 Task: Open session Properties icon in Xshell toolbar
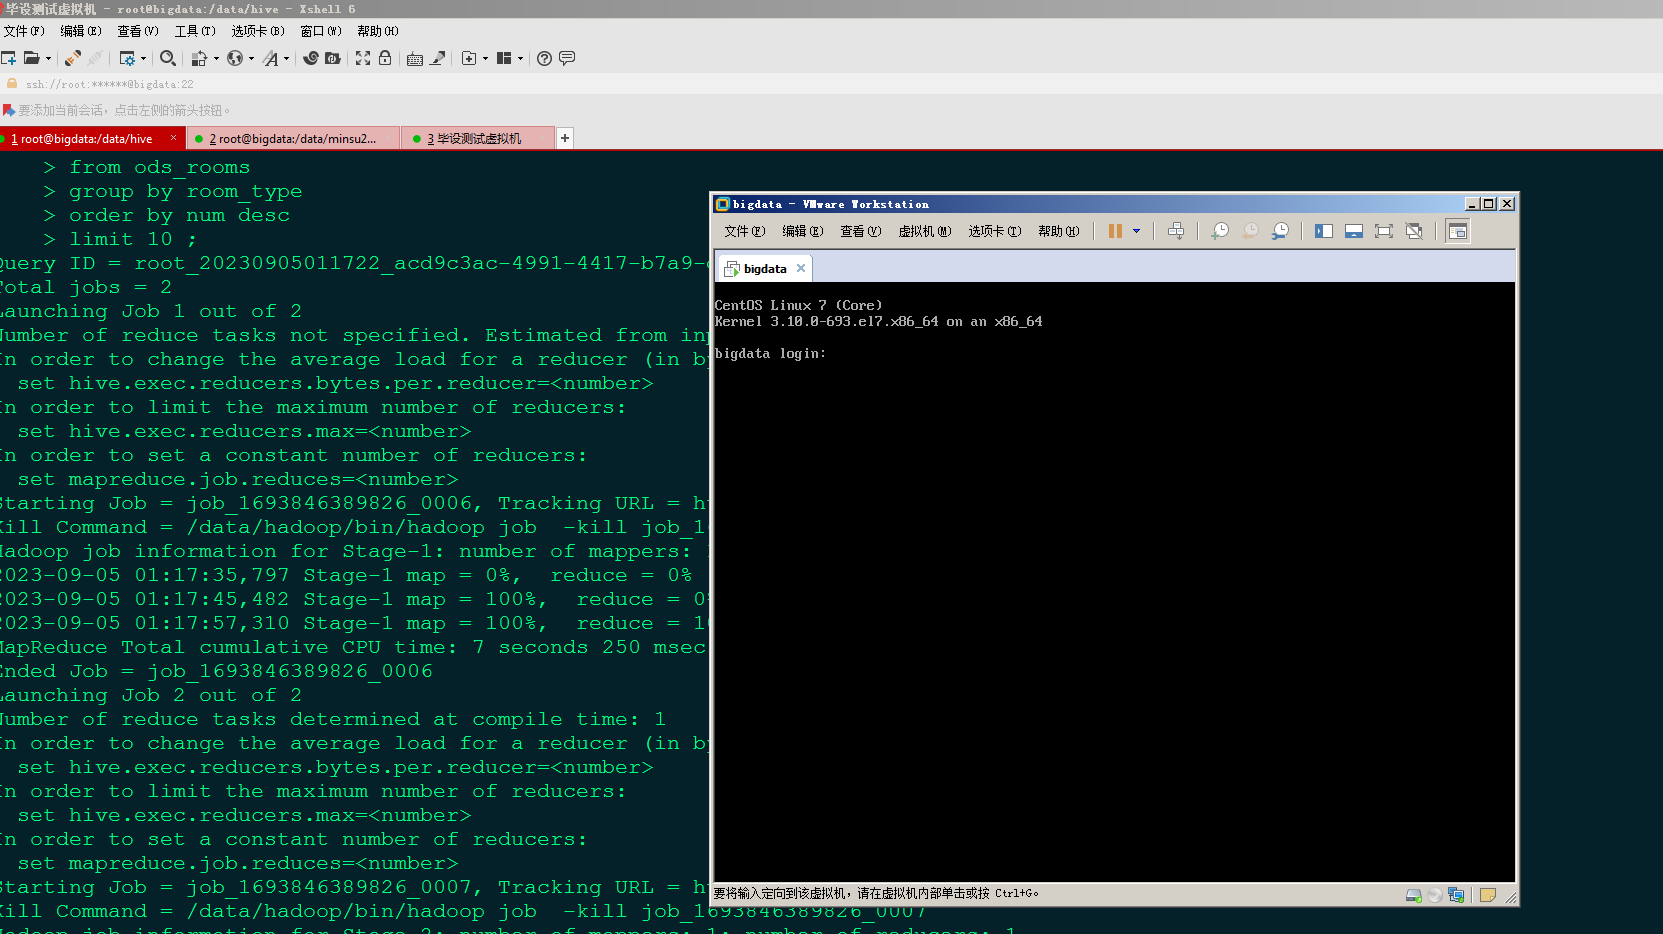pyautogui.click(x=127, y=58)
